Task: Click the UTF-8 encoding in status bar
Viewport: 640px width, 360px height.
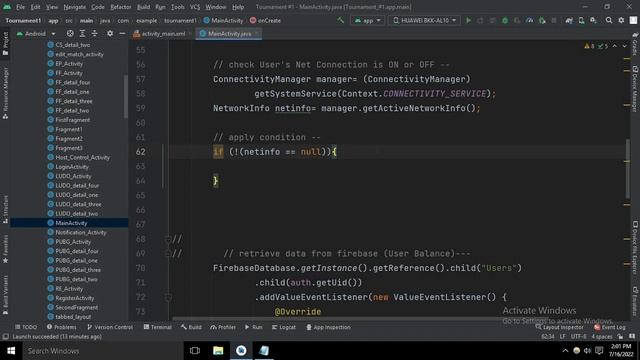Action: [x=578, y=337]
